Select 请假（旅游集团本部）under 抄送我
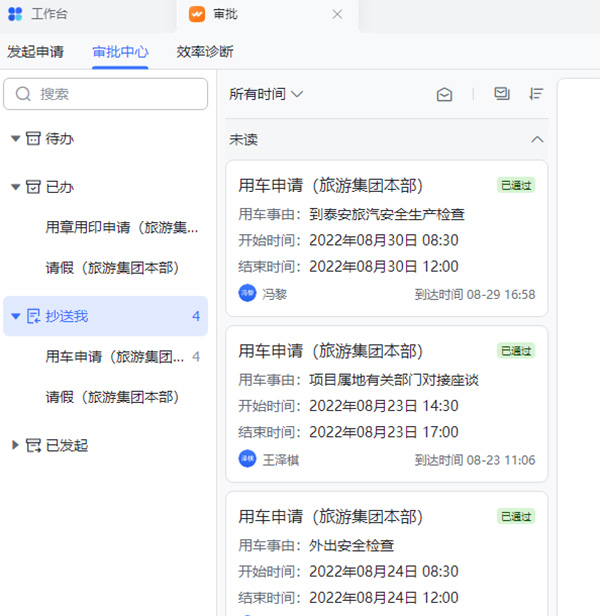 click(x=112, y=397)
